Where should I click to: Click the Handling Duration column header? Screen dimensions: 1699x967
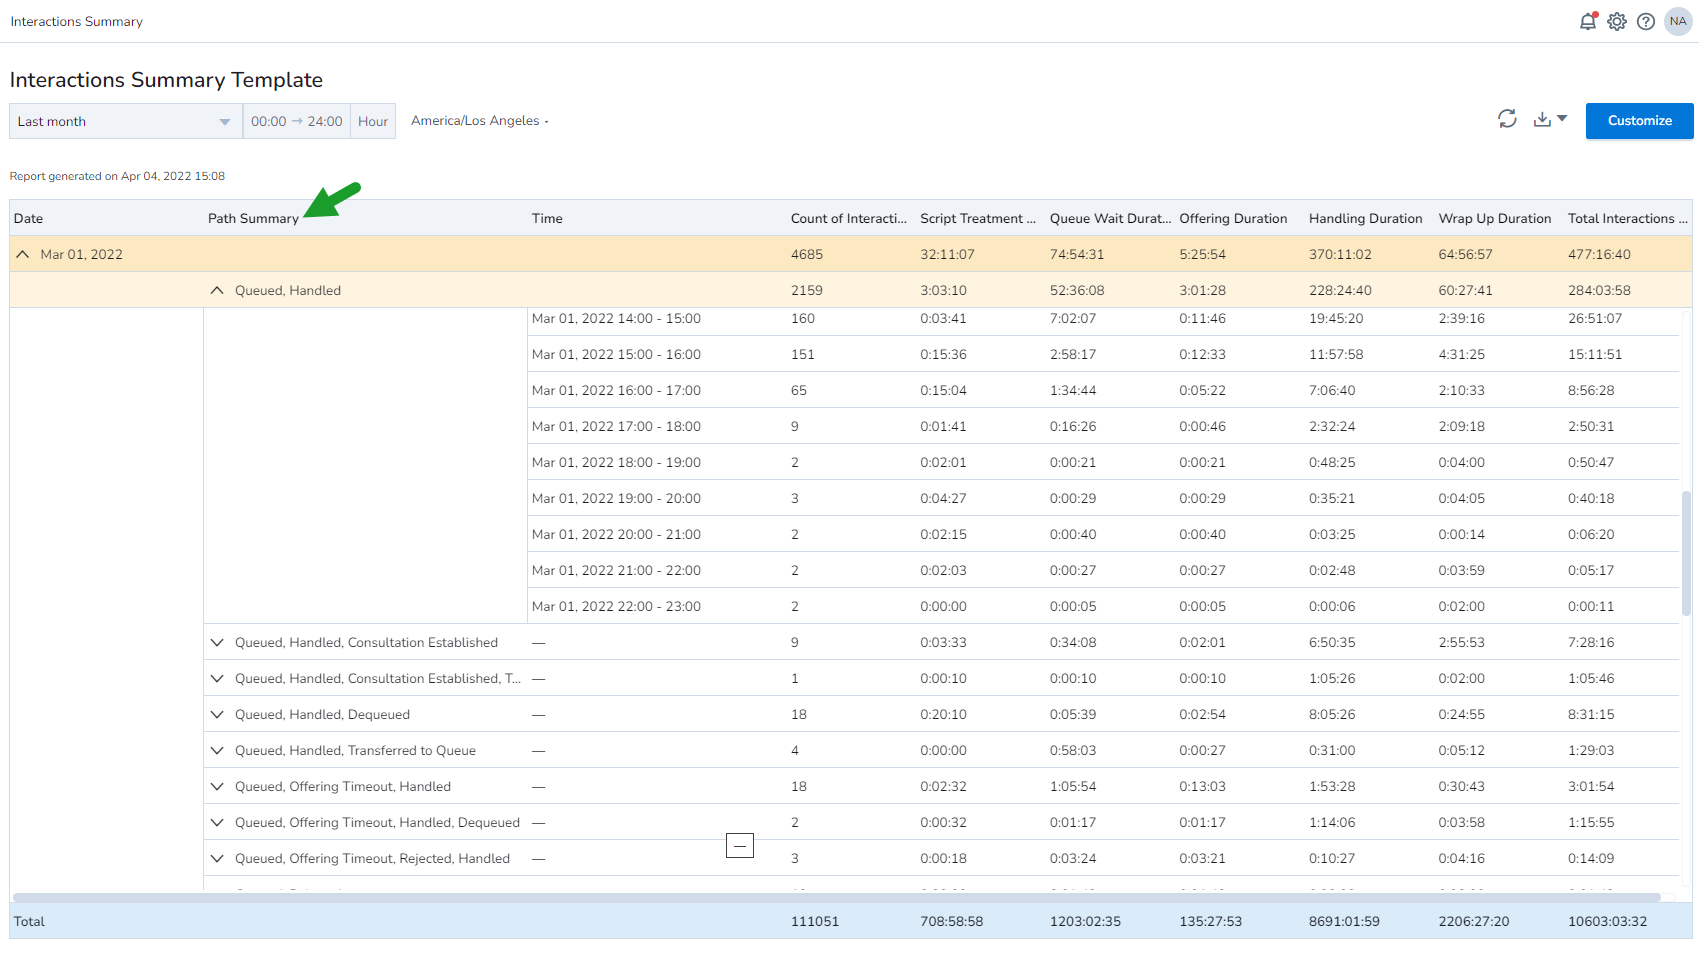click(1365, 218)
